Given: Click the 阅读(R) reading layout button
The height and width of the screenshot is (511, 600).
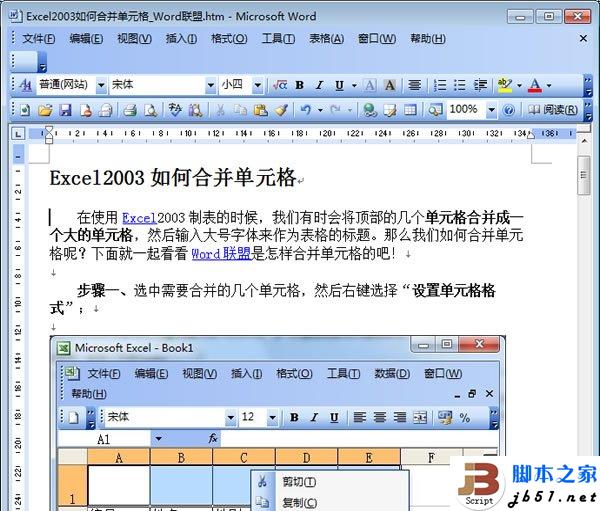Looking at the screenshot, I should click(x=553, y=110).
